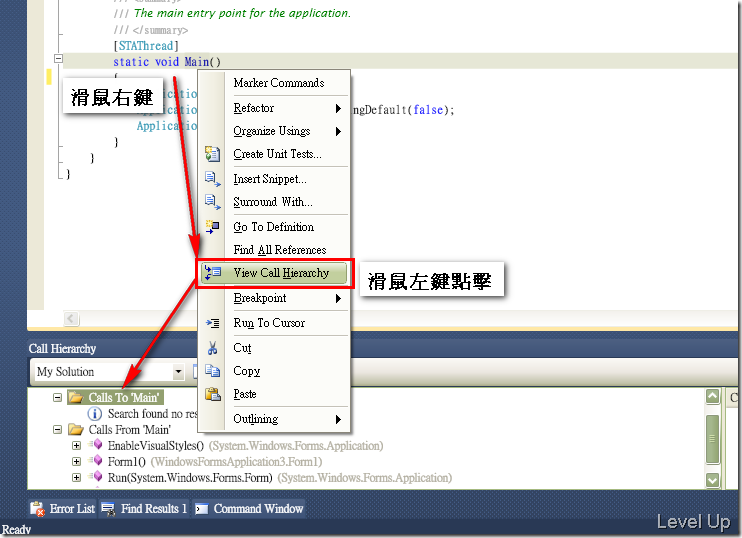Image resolution: width=742 pixels, height=538 pixels.
Task: Collapse the Calls From 'Main' node
Action: [x=57, y=430]
